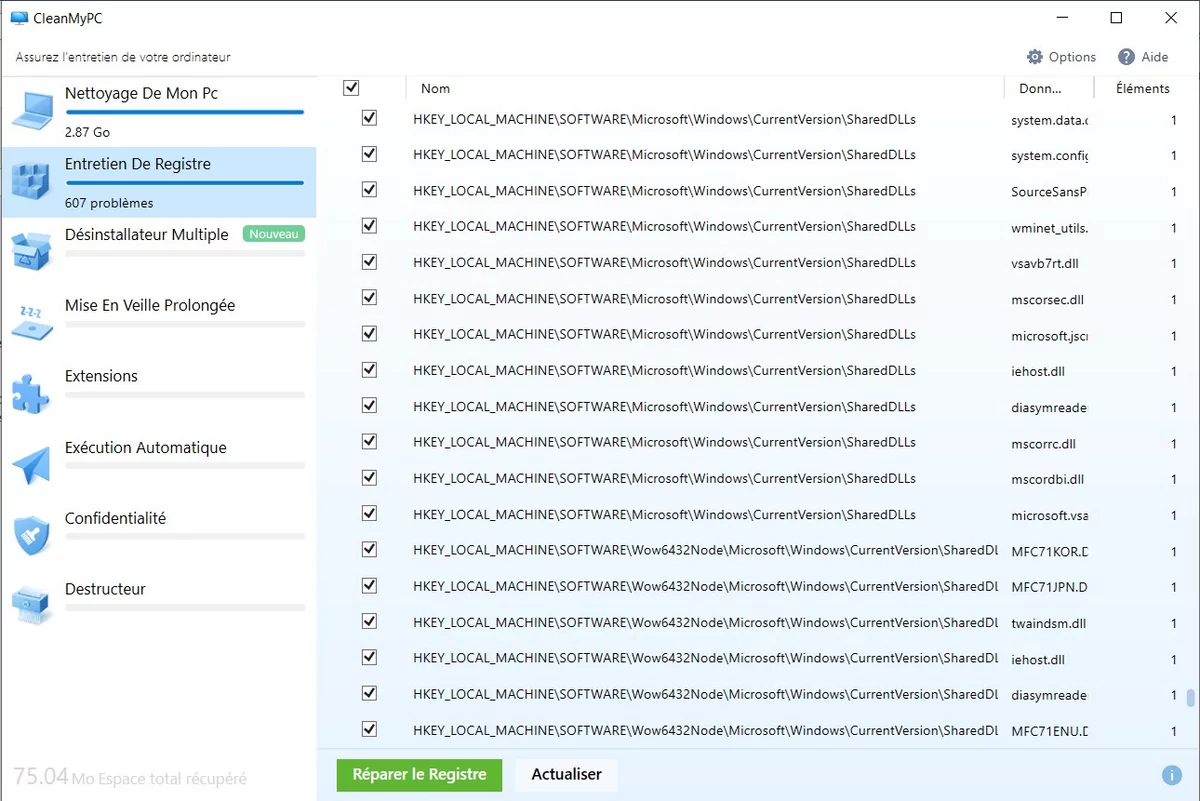
Task: Click the Actualiser button
Action: (x=567, y=774)
